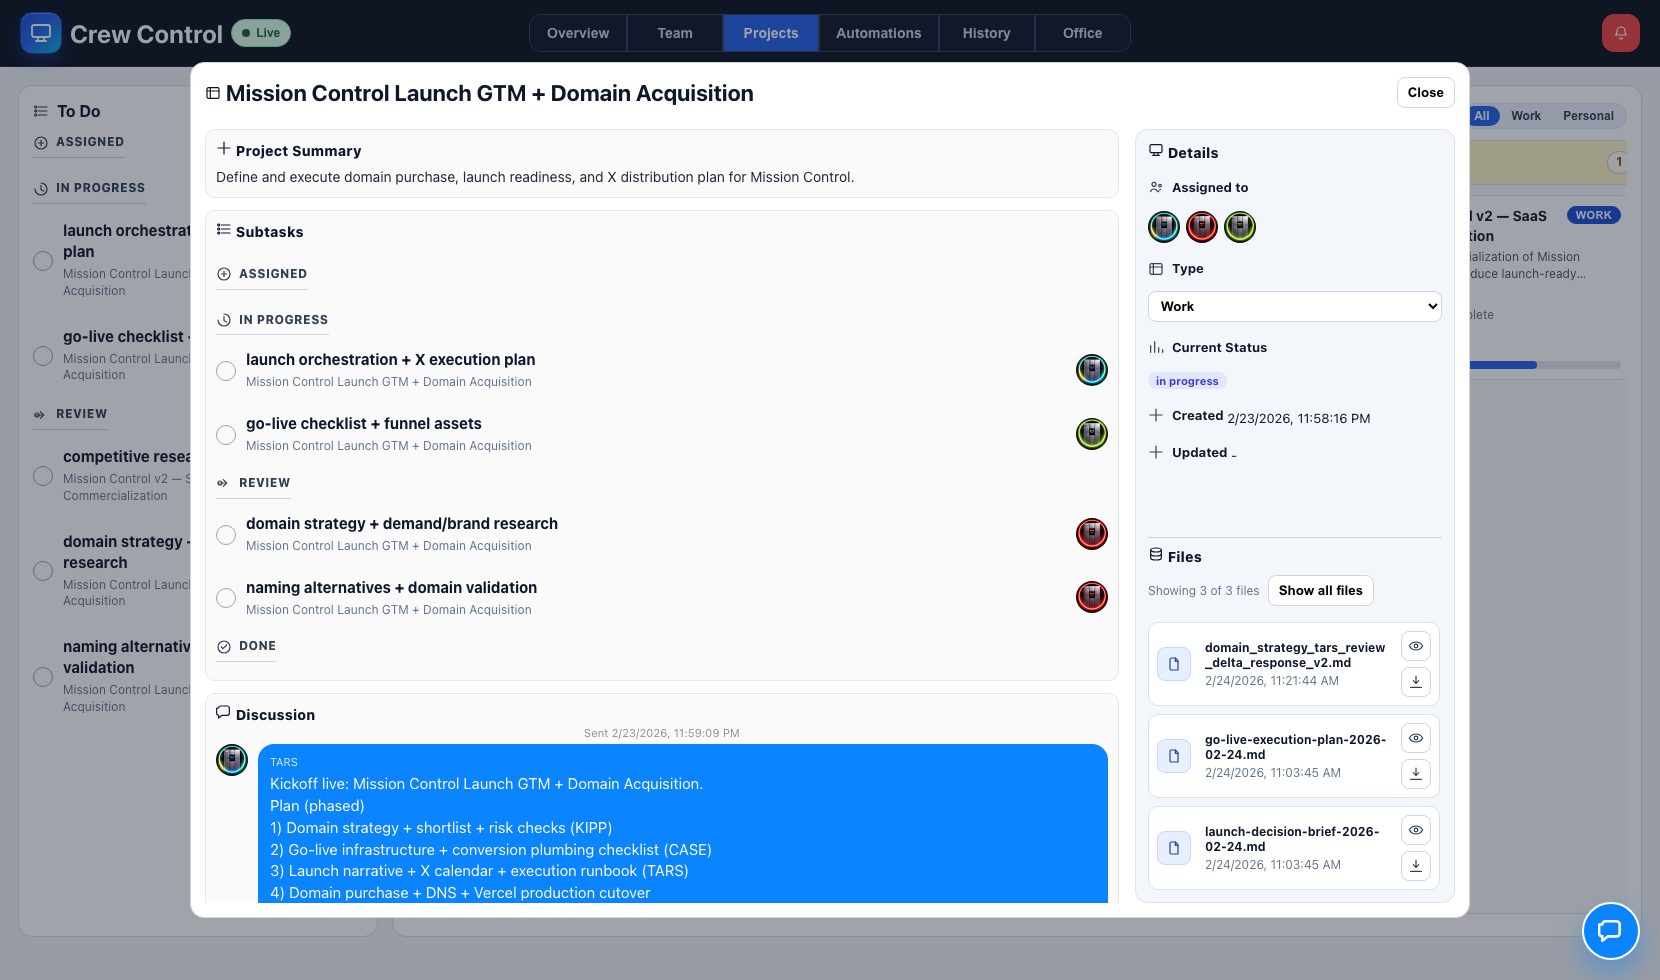Click the Show all files button
This screenshot has height=980, width=1660.
pyautogui.click(x=1320, y=590)
